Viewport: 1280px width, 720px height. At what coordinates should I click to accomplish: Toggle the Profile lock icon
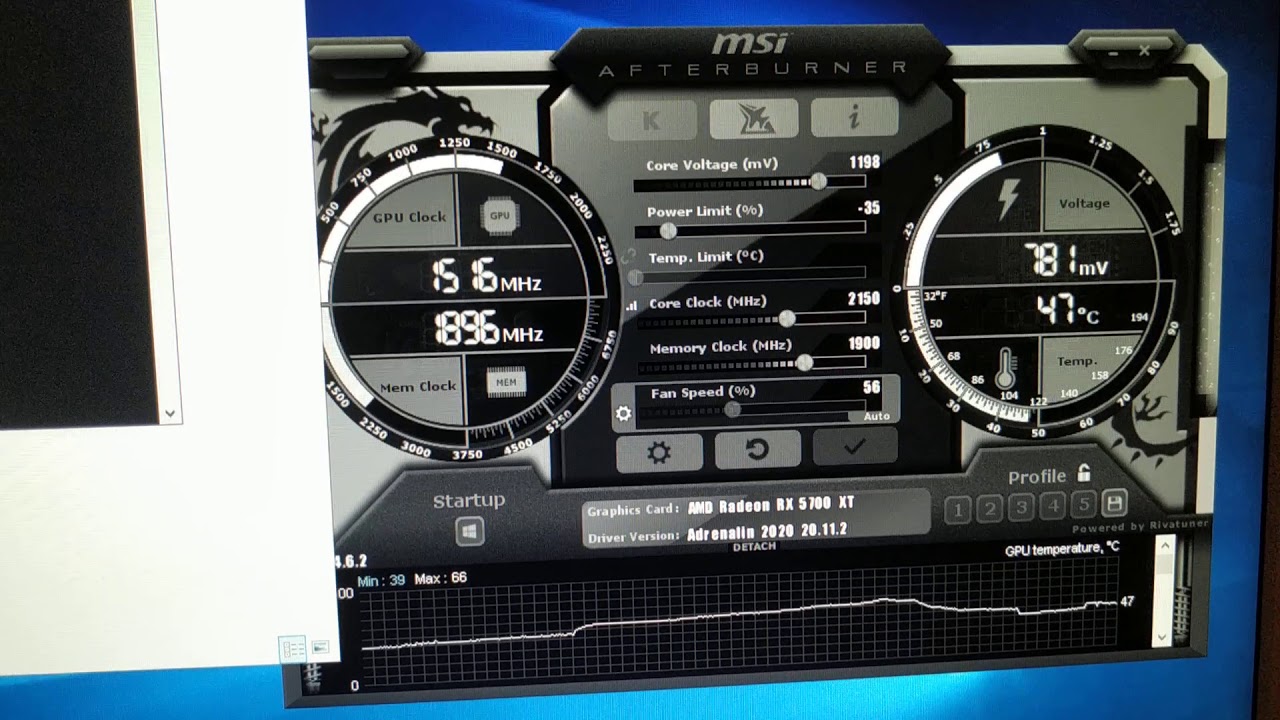(x=1084, y=473)
